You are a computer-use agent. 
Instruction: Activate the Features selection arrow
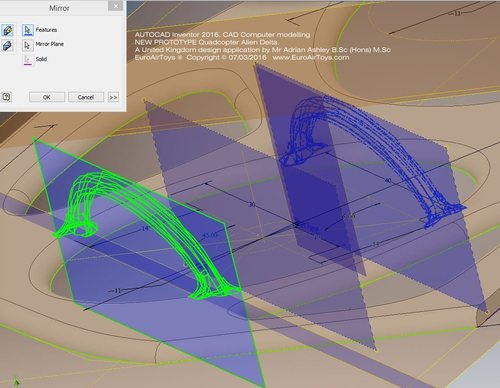28,30
